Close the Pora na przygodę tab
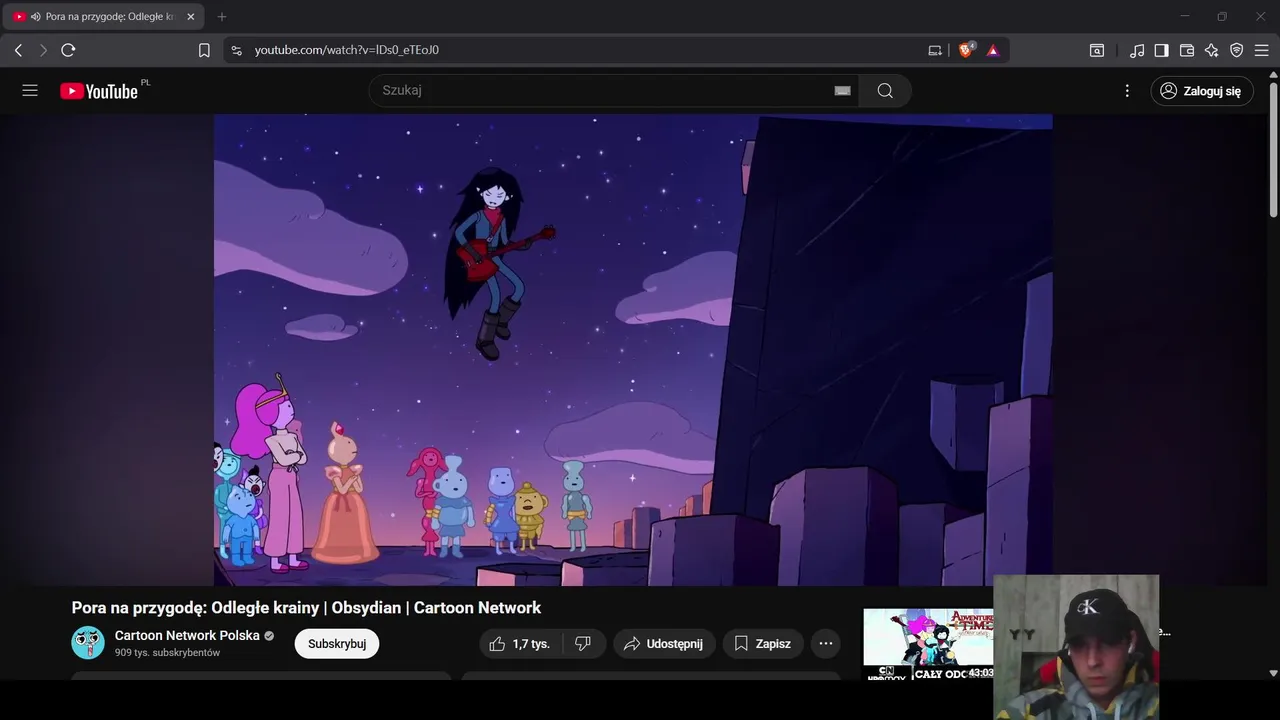 click(x=191, y=17)
